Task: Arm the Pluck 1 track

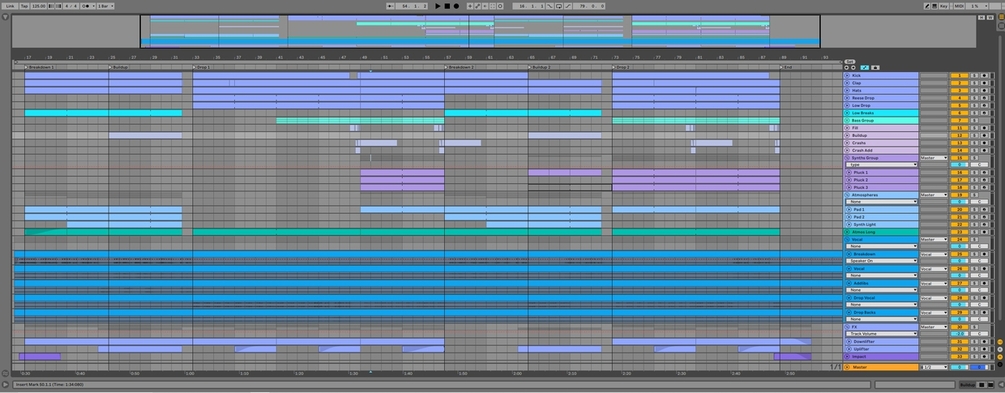Action: [984, 172]
